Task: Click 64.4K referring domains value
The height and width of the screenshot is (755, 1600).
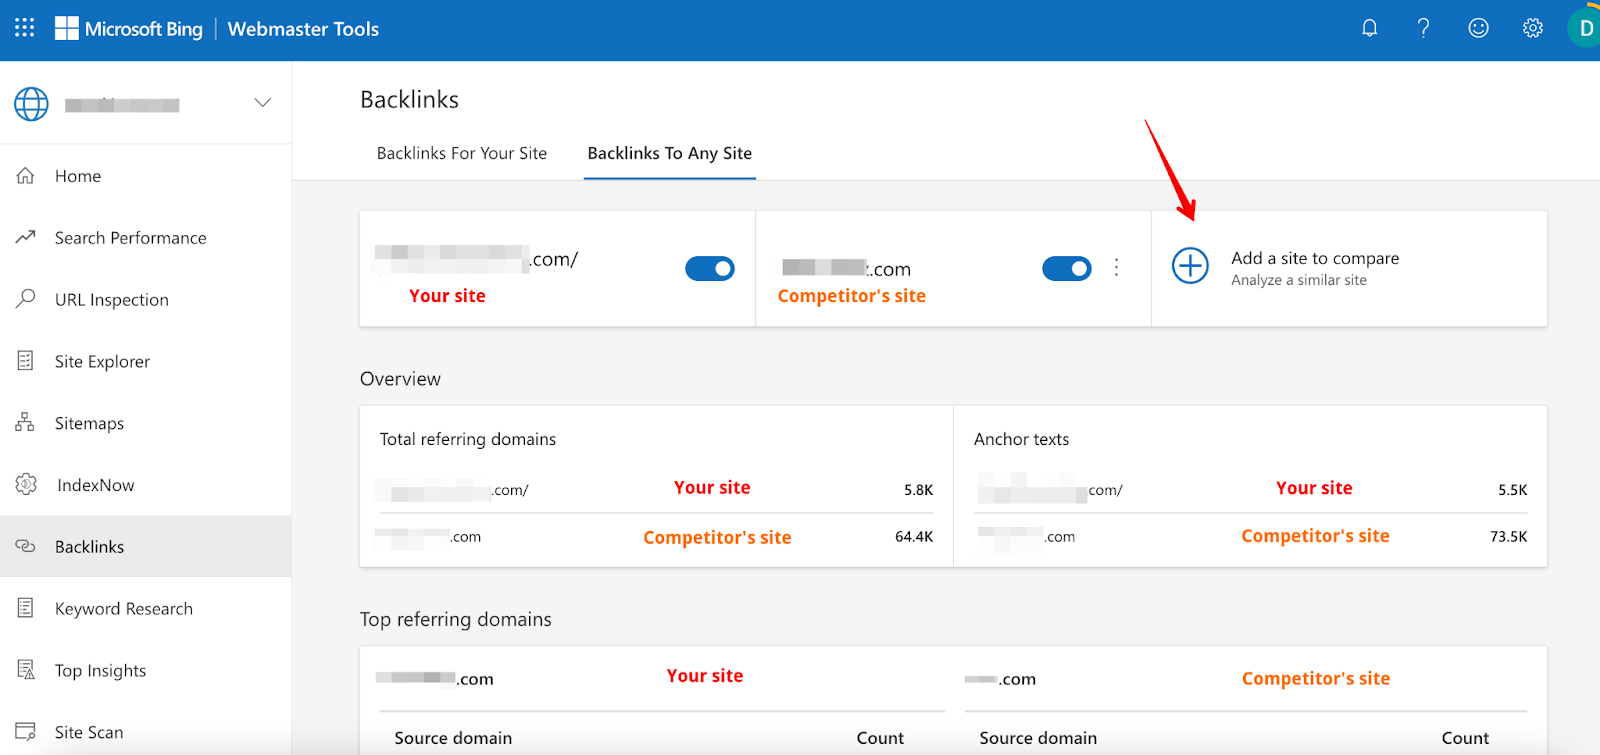Action: click(914, 537)
